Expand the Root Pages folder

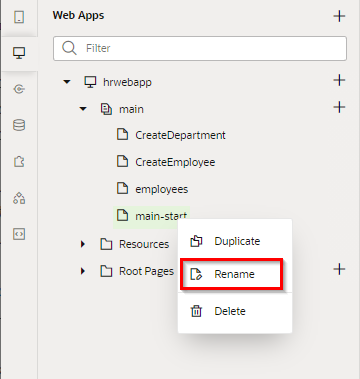pos(83,271)
